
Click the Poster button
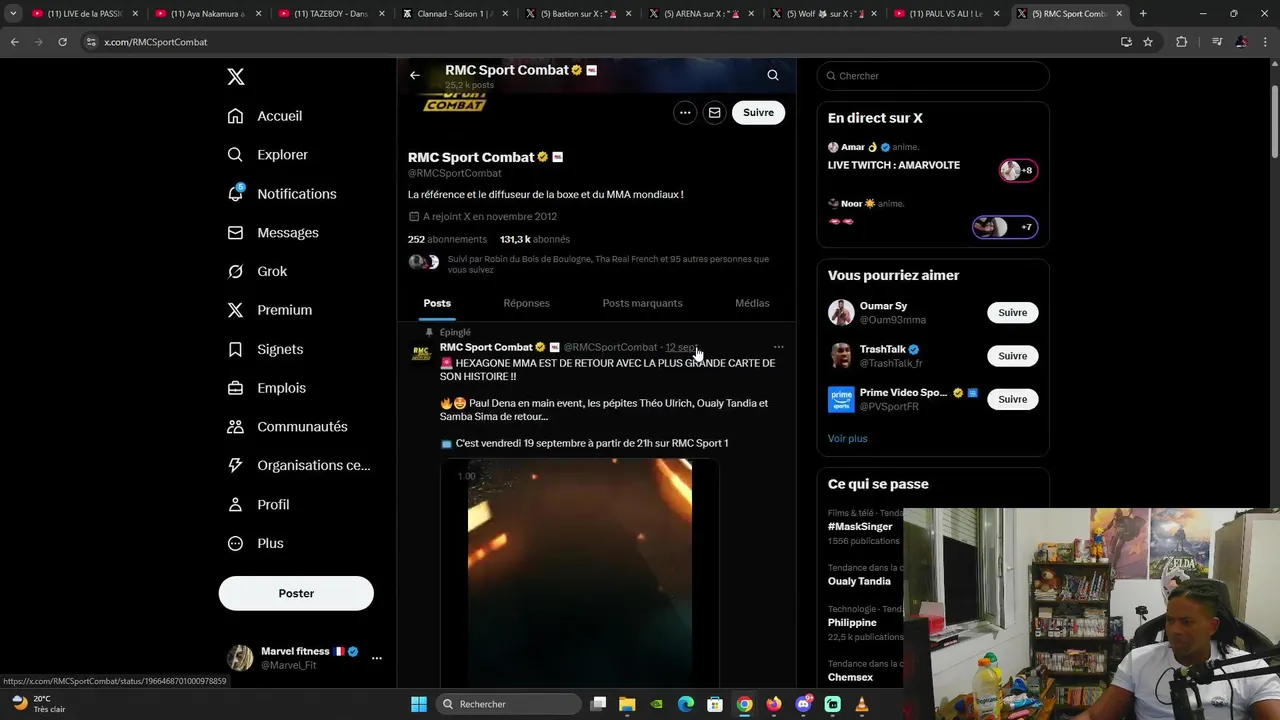(296, 593)
